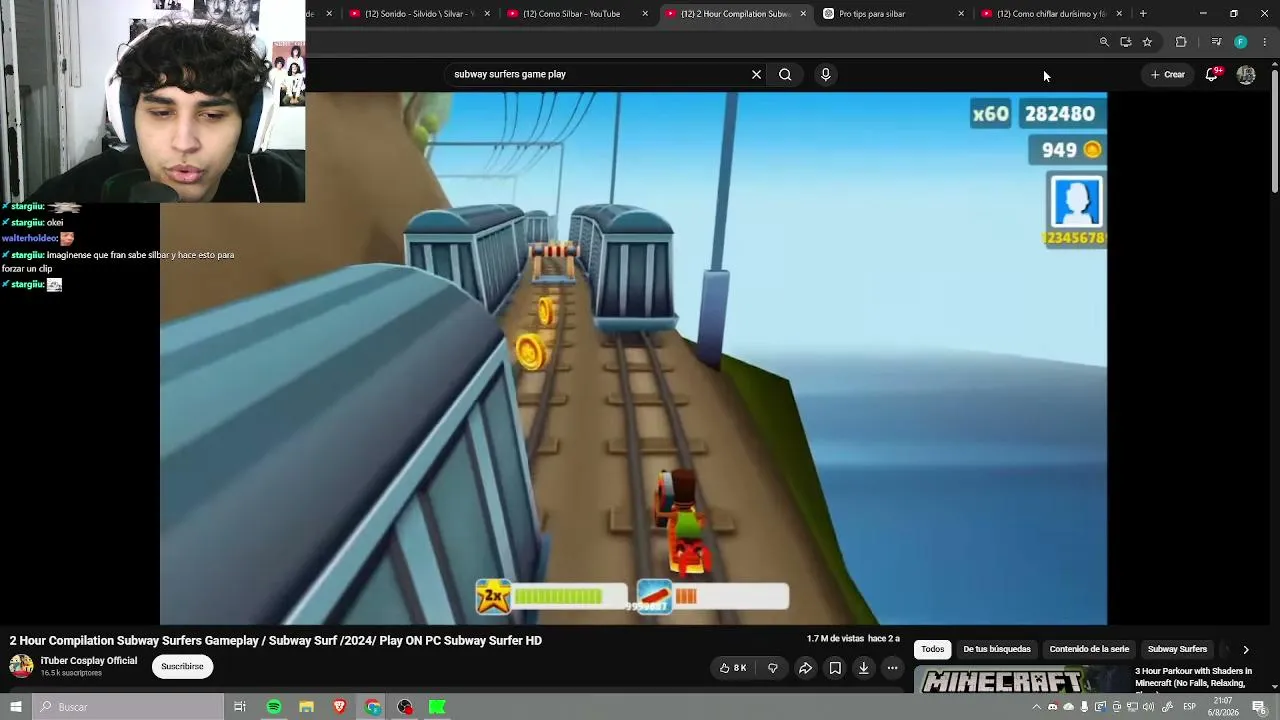Like the video with thumbs-up button

click(733, 668)
